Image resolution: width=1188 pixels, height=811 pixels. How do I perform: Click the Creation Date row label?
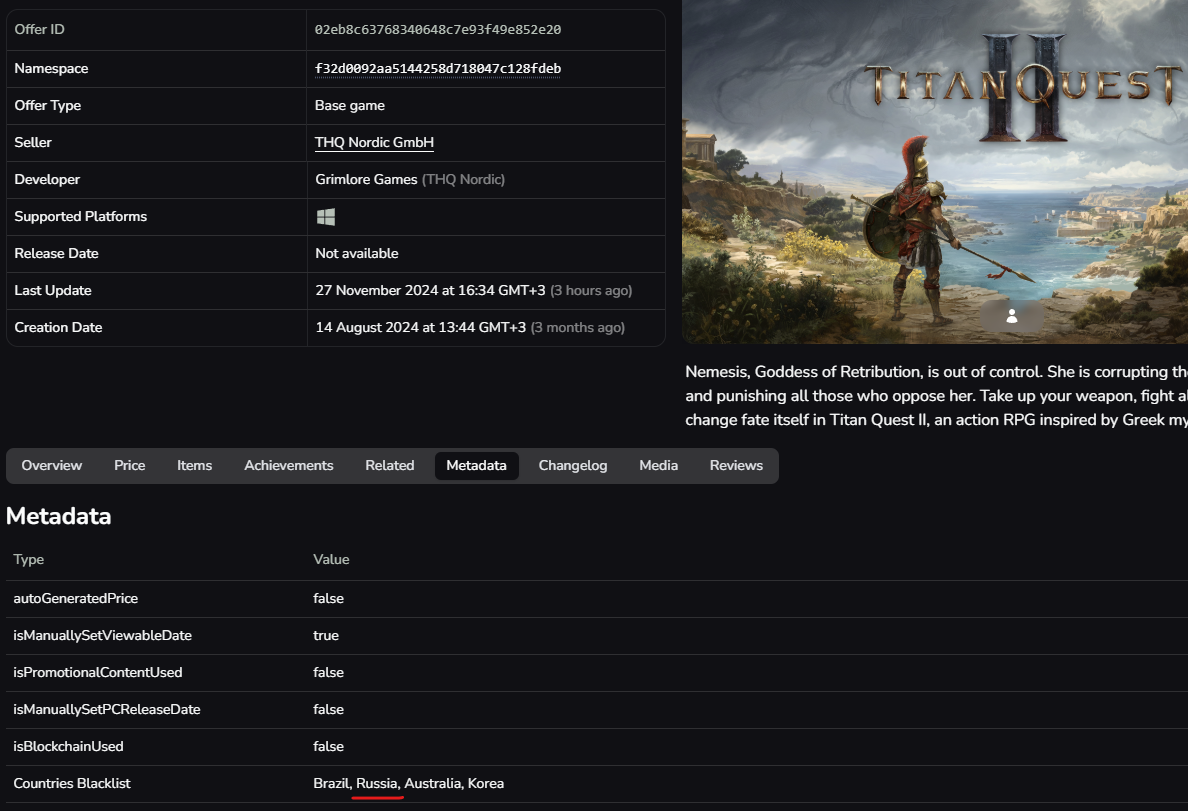coord(58,328)
